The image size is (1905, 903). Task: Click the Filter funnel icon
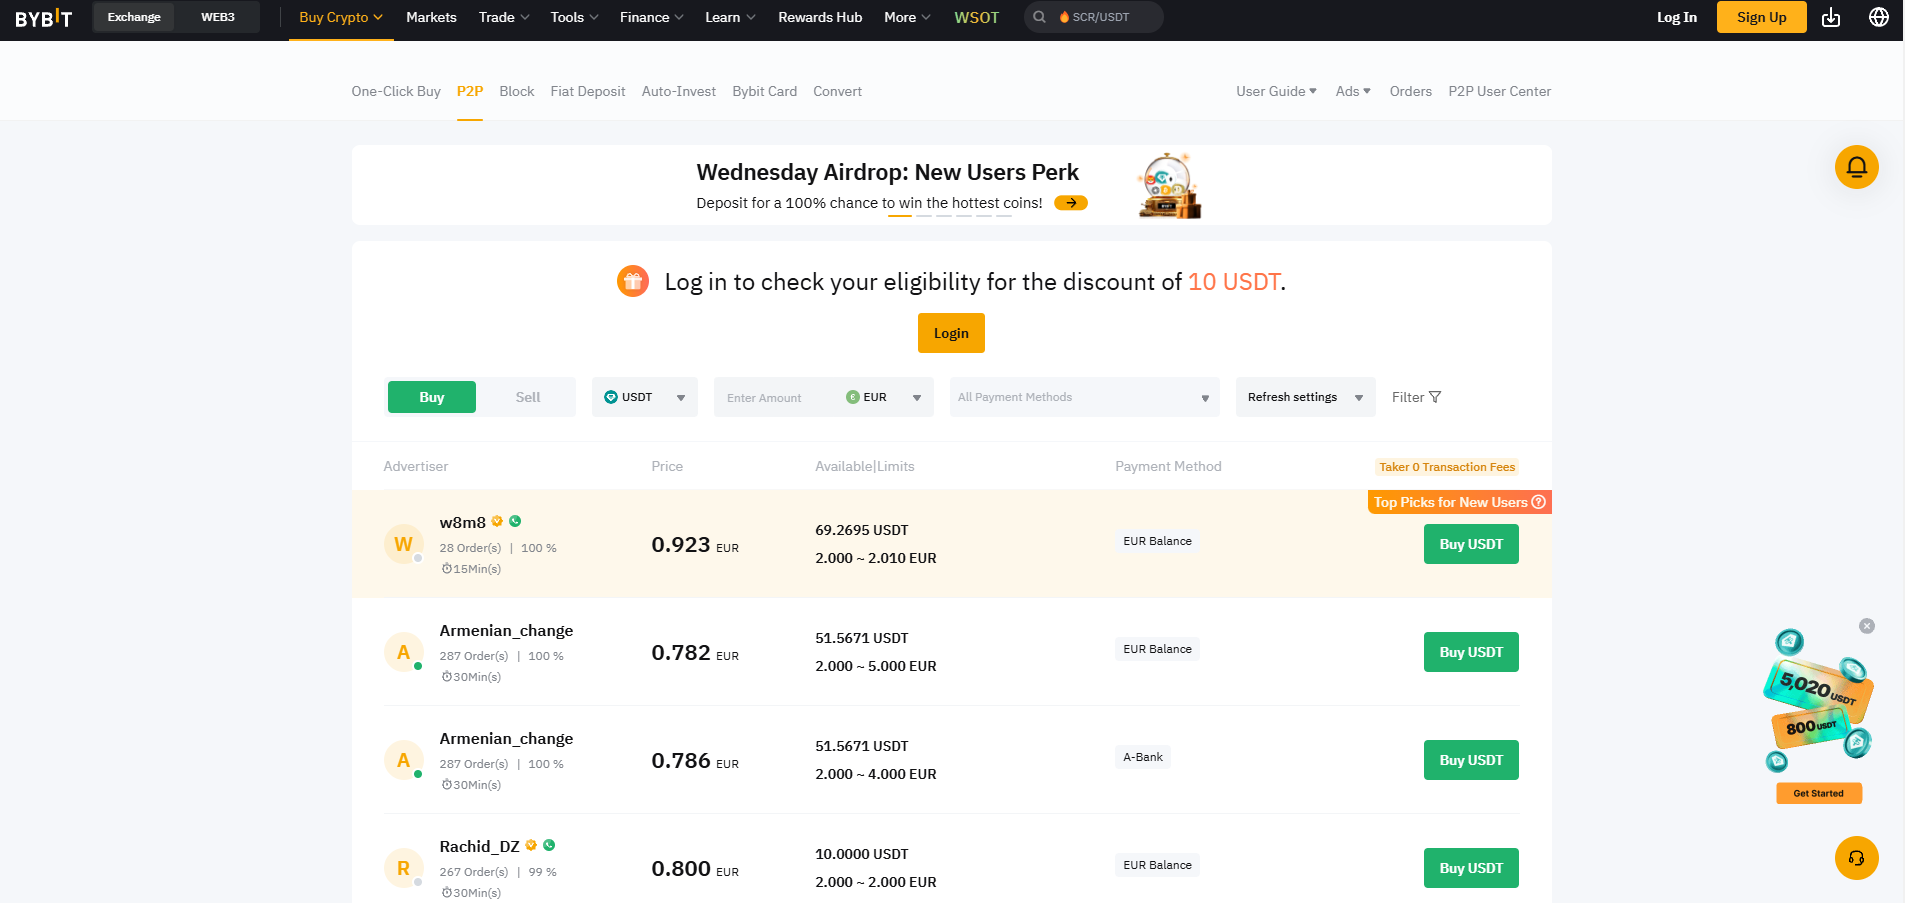[1435, 397]
